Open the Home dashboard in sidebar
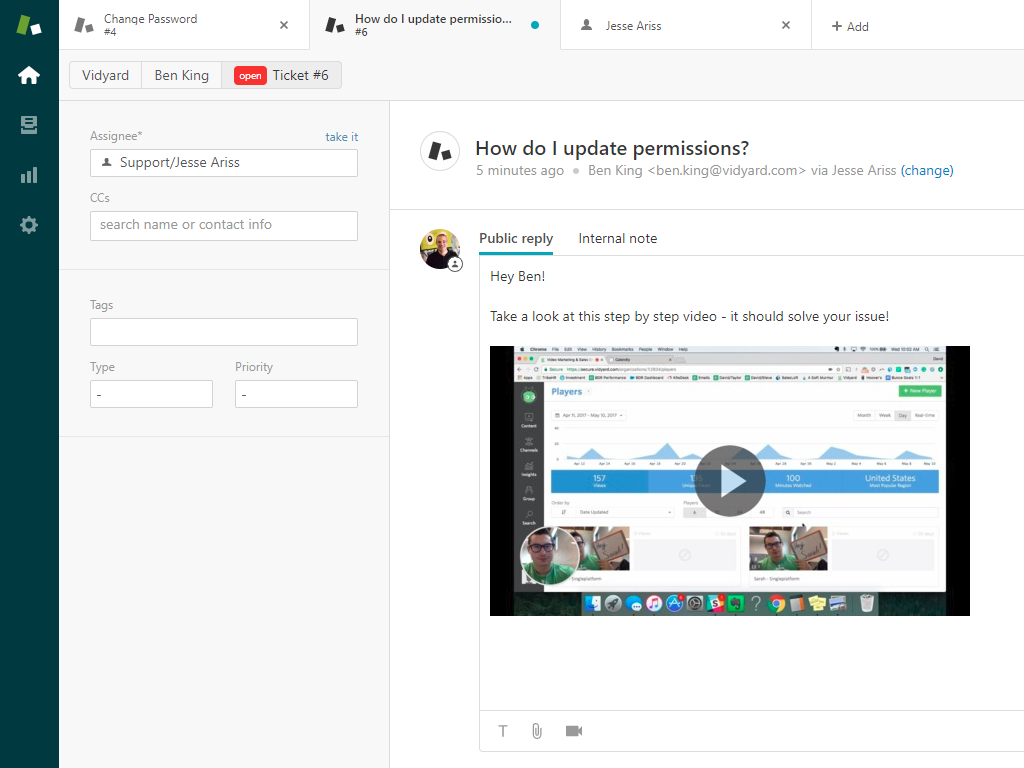The height and width of the screenshot is (768, 1024). click(29, 75)
